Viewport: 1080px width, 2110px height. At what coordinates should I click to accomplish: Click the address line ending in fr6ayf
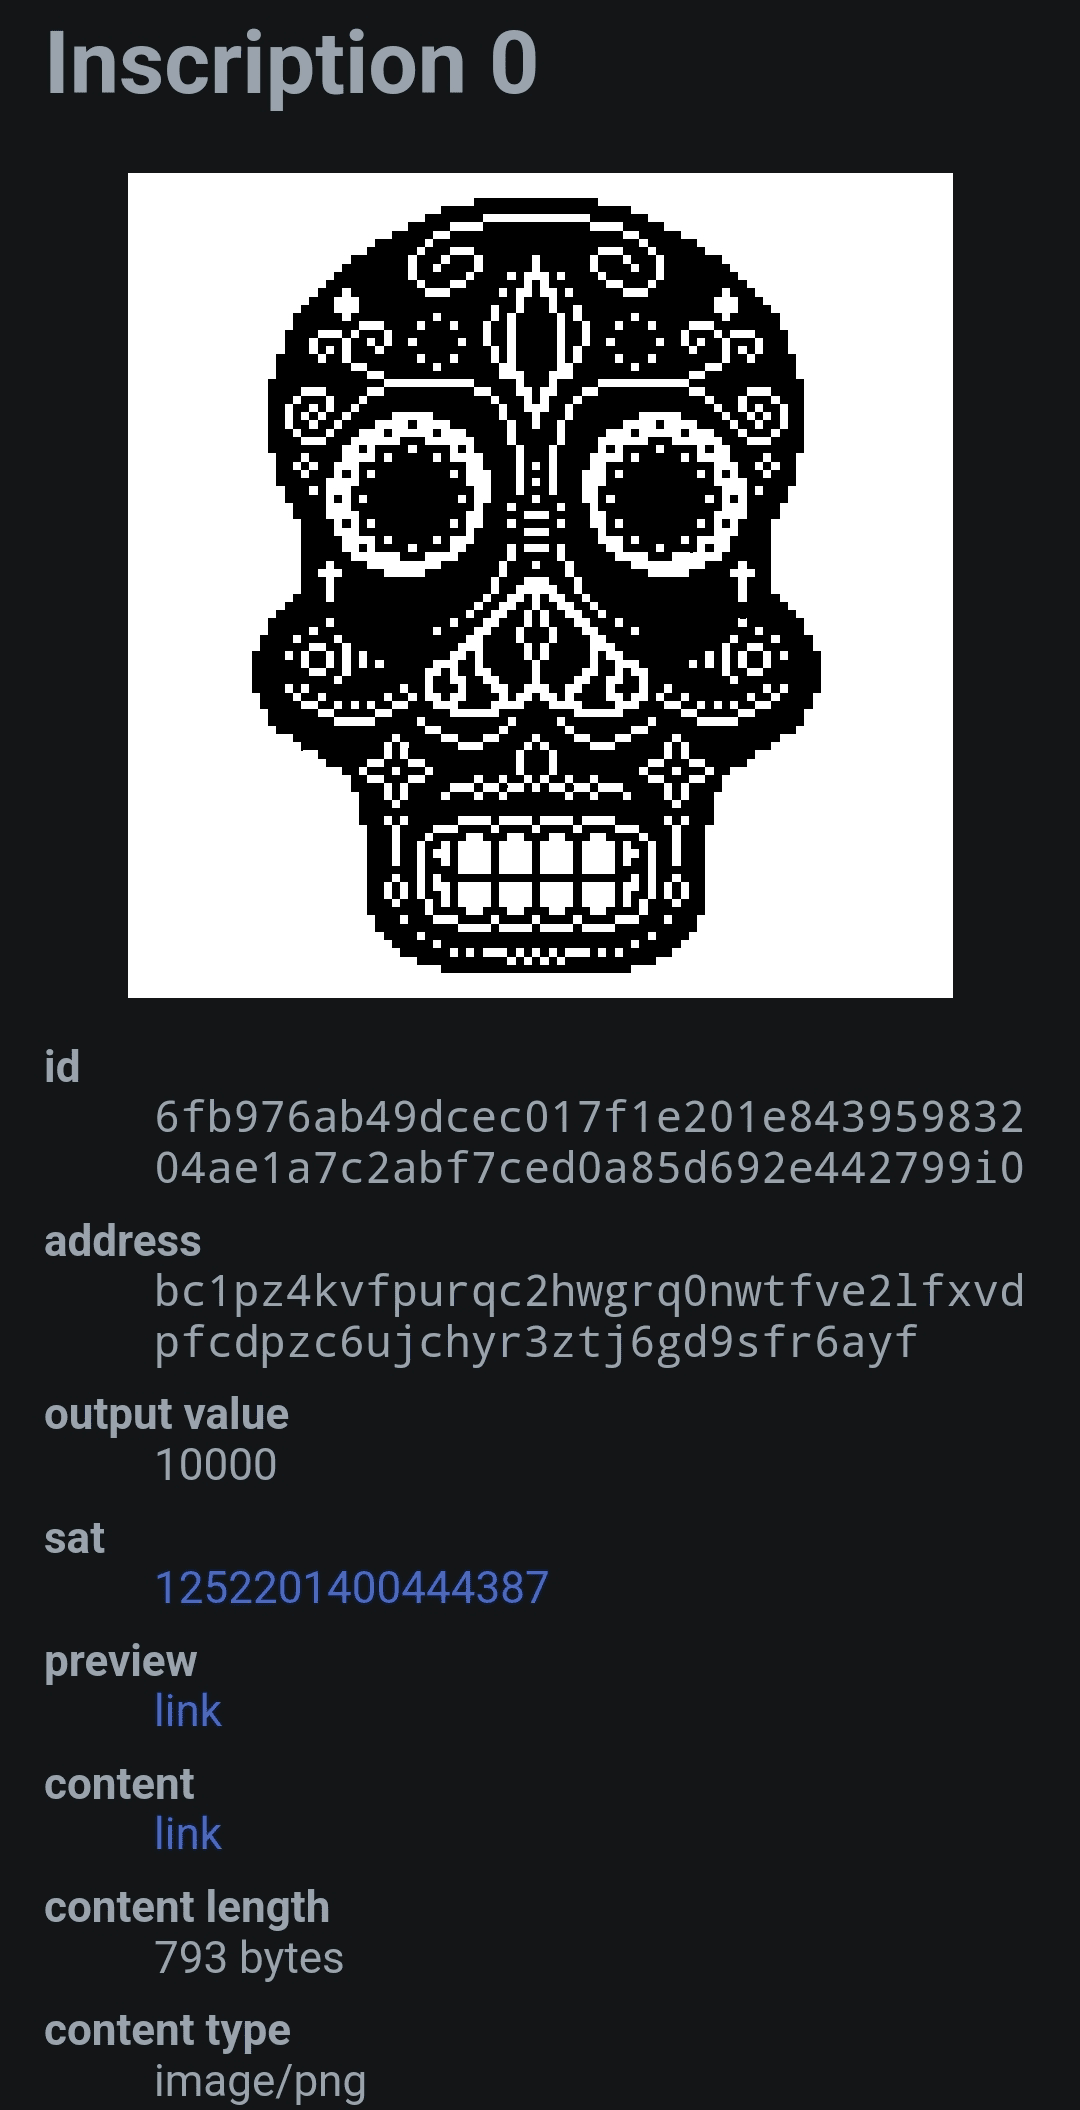click(536, 1342)
